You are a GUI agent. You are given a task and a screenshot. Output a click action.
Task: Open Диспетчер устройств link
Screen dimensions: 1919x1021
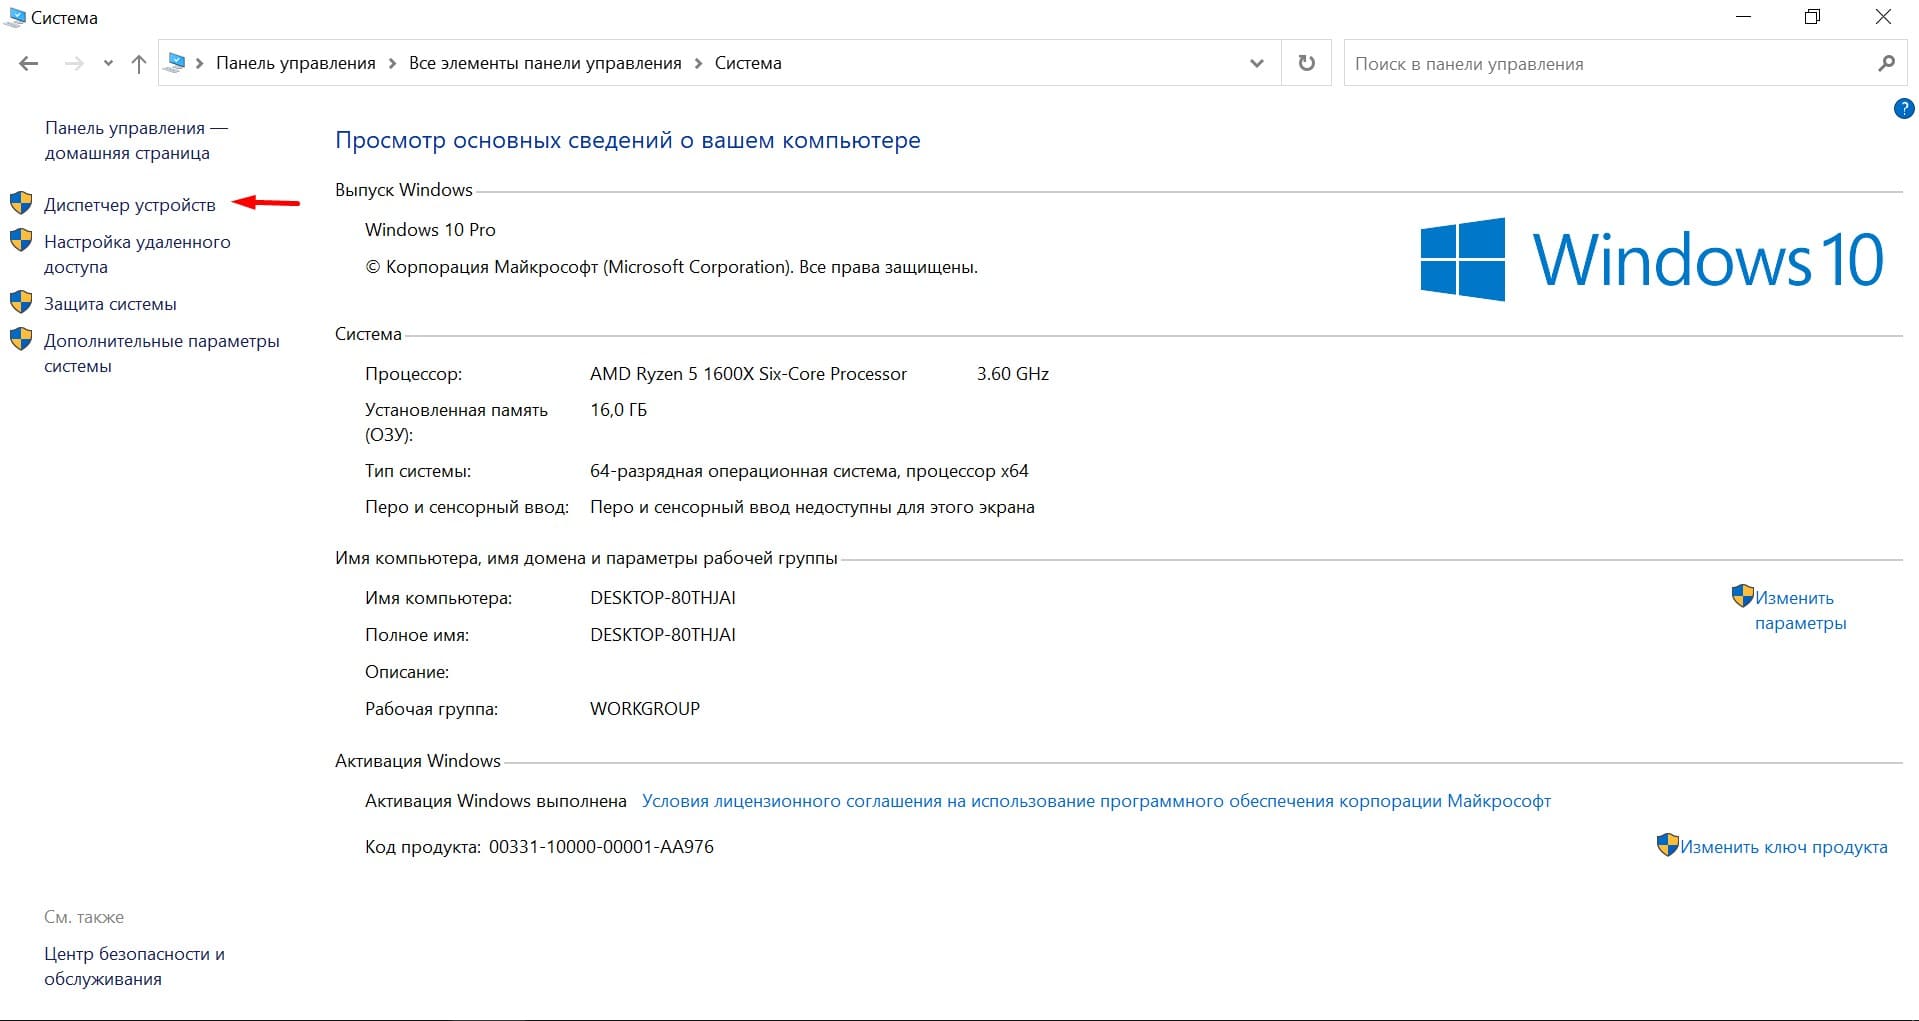tap(130, 205)
